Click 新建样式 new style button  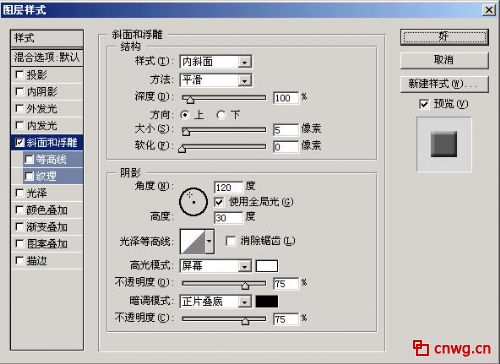pyautogui.click(x=444, y=84)
